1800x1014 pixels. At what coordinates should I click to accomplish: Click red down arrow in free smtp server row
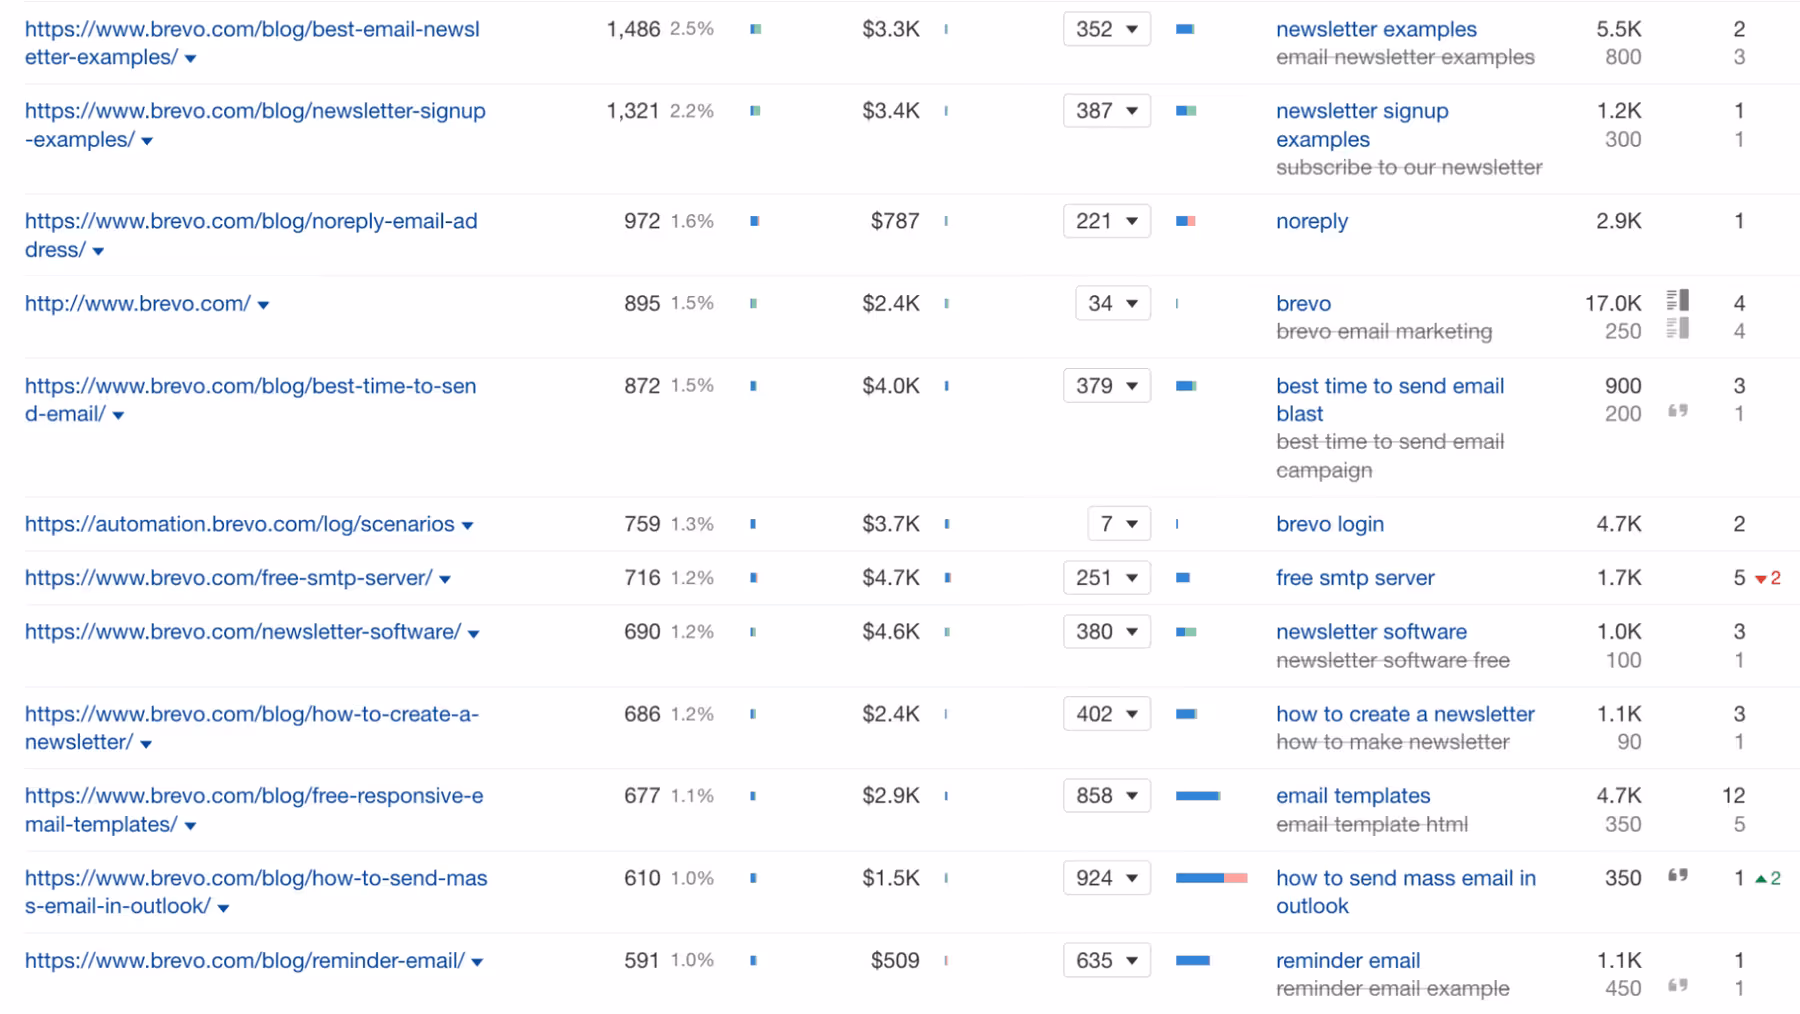point(1761,579)
